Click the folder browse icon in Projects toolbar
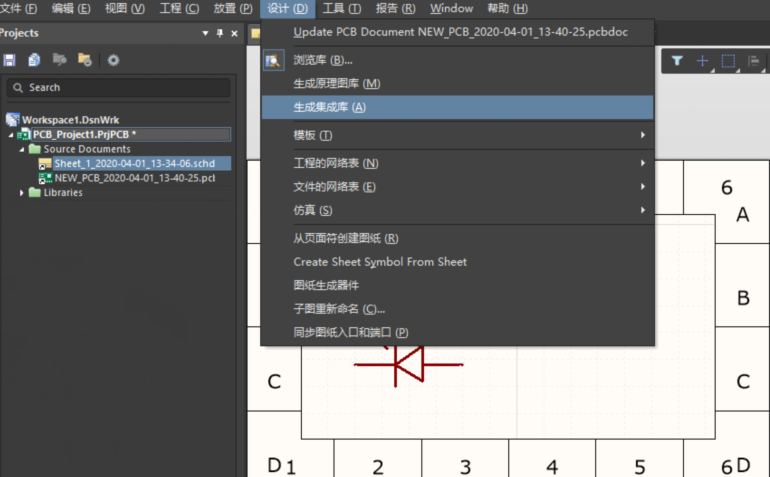The width and height of the screenshot is (770, 477). pyautogui.click(x=84, y=60)
